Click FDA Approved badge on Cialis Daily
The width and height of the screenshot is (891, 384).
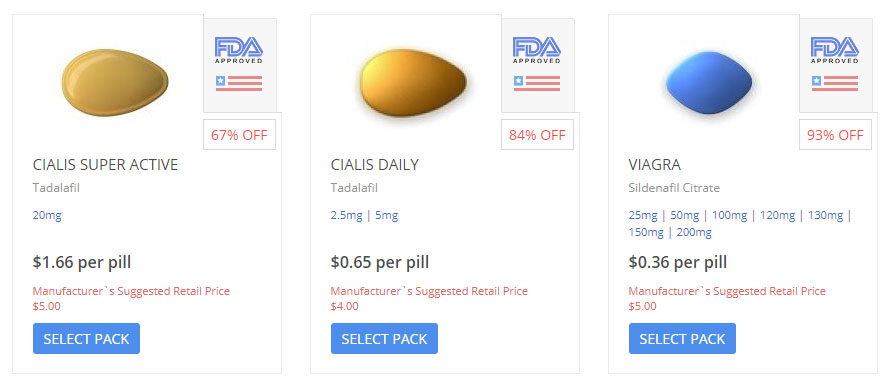pyautogui.click(x=536, y=50)
